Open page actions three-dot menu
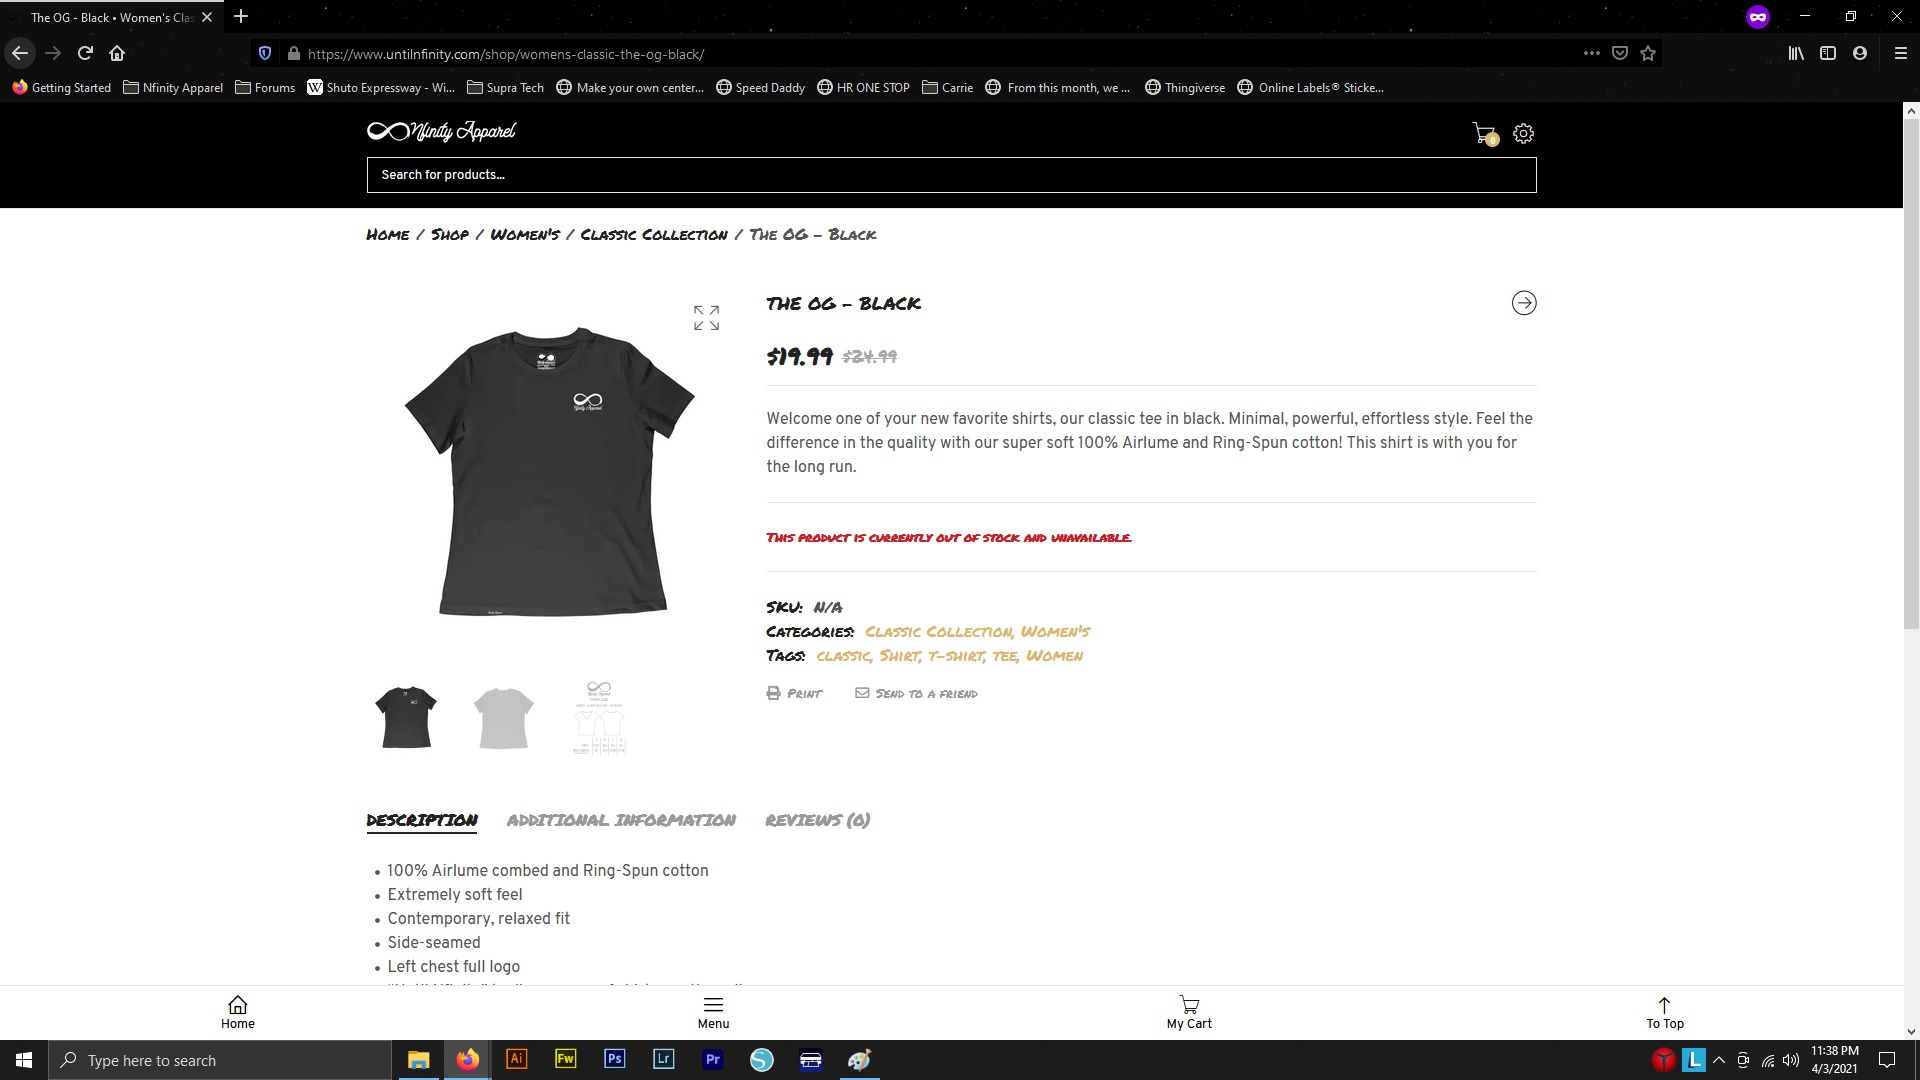The width and height of the screenshot is (1920, 1080). coord(1591,53)
